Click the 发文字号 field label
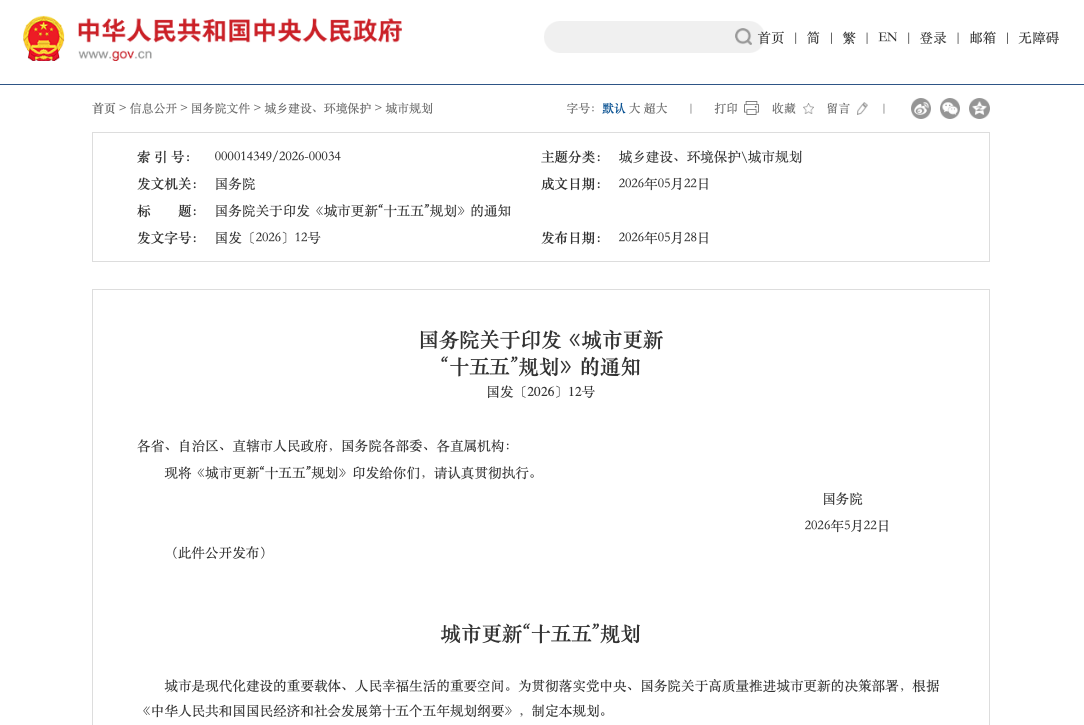This screenshot has height=725, width=1084. (167, 238)
